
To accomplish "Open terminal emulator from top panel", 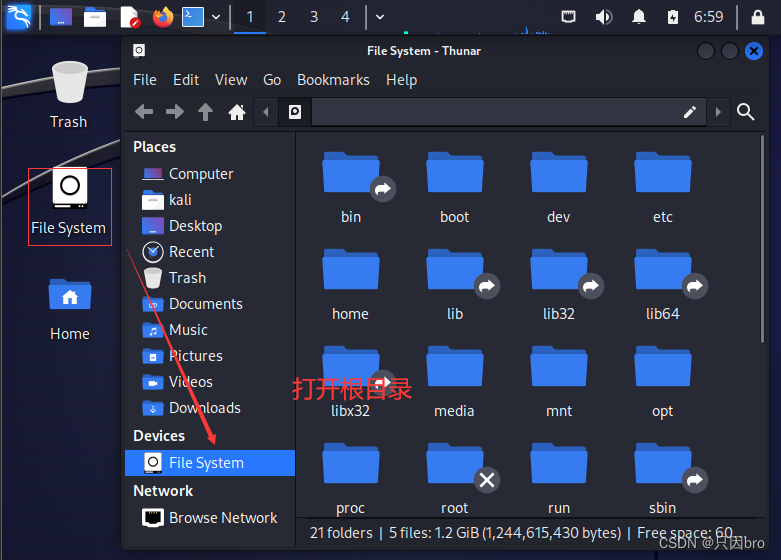I will point(193,17).
